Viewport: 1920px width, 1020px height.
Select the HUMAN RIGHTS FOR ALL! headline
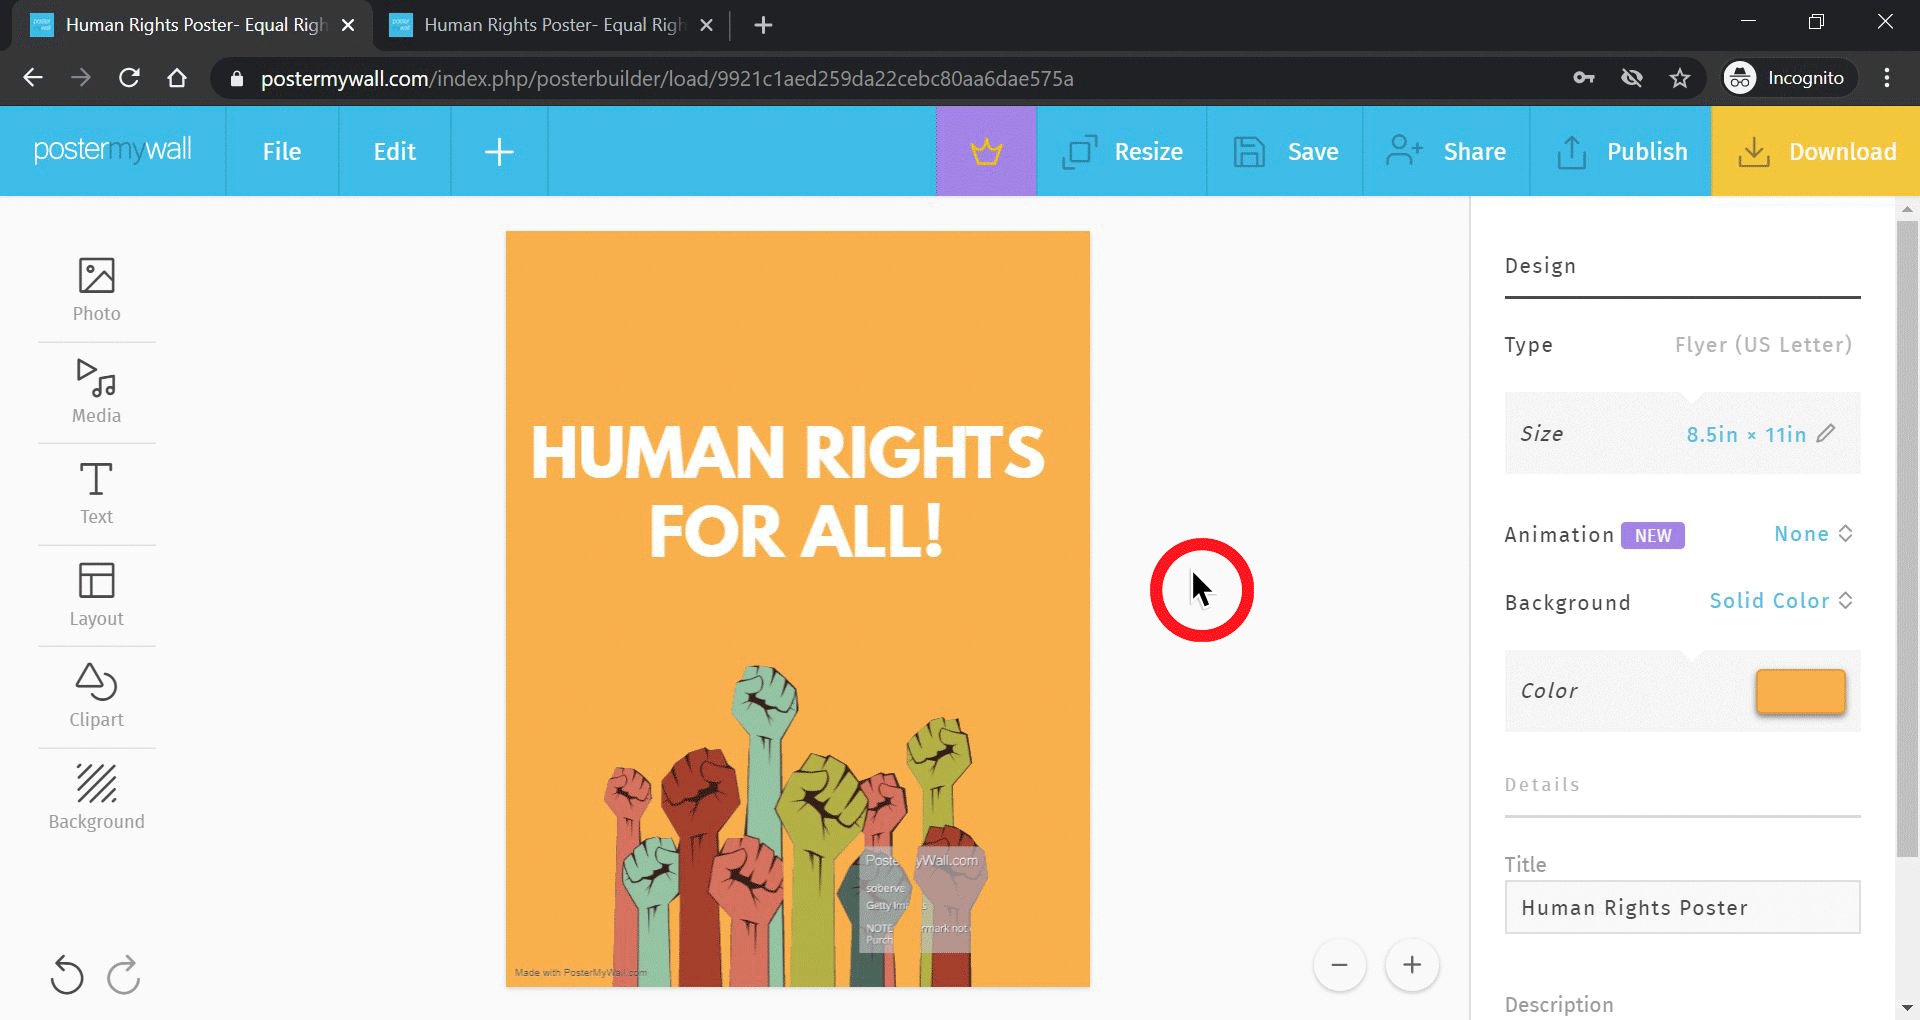pos(788,491)
